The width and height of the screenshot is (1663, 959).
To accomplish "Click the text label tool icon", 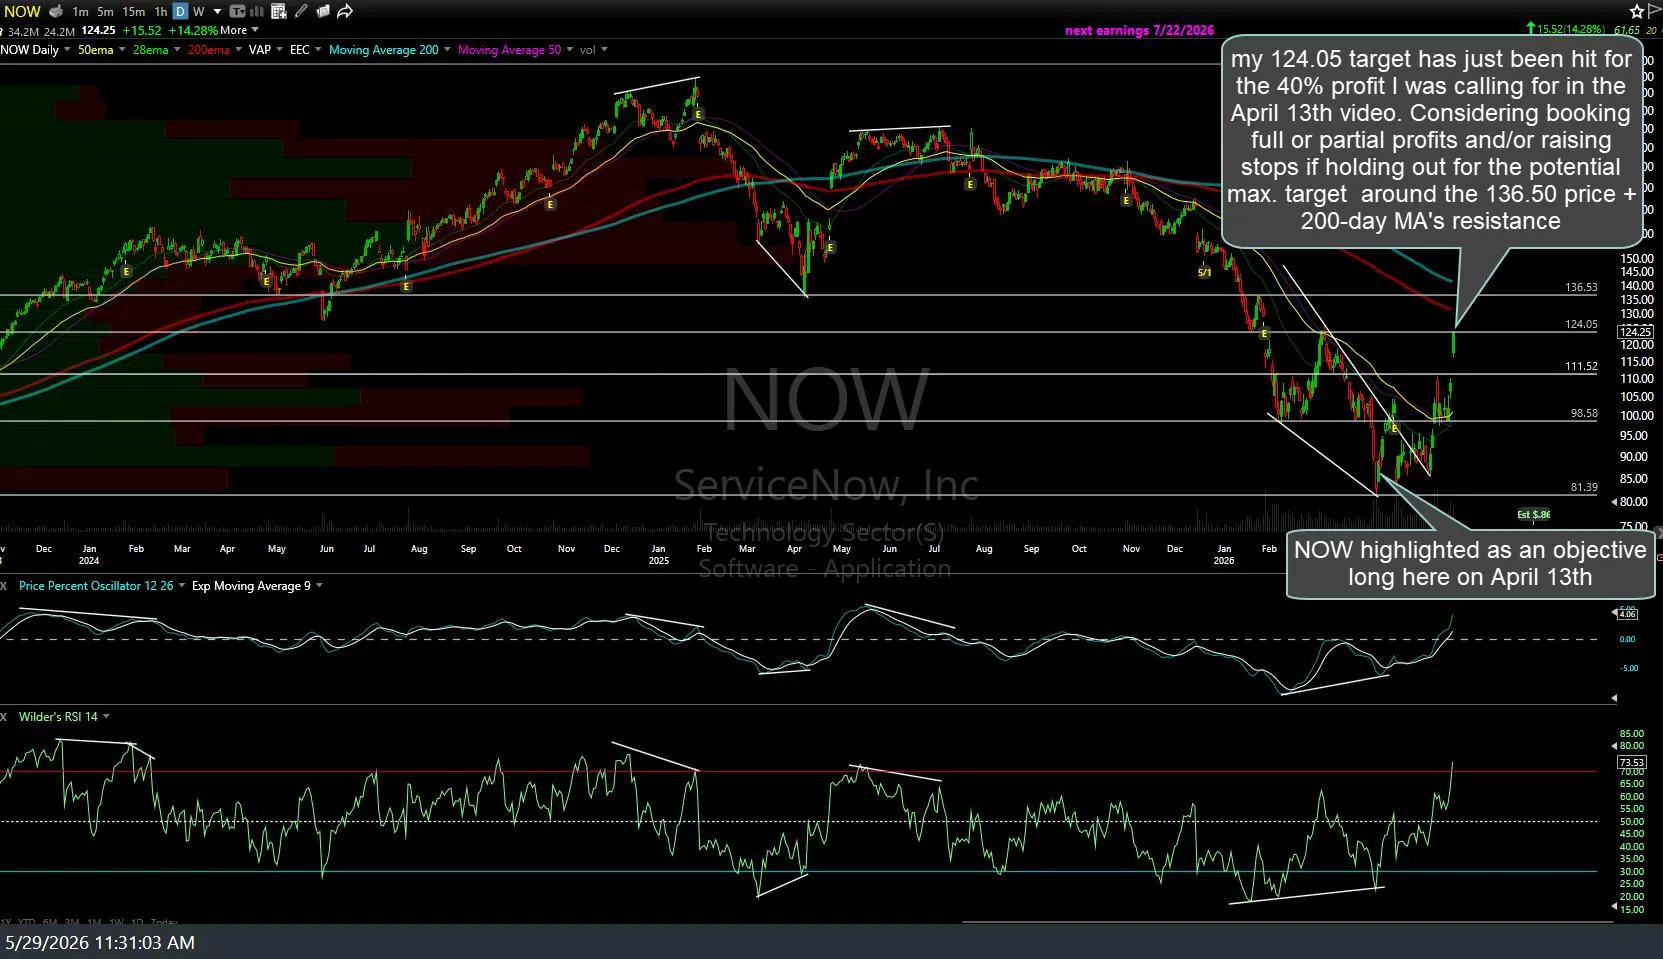I will pyautogui.click(x=237, y=12).
